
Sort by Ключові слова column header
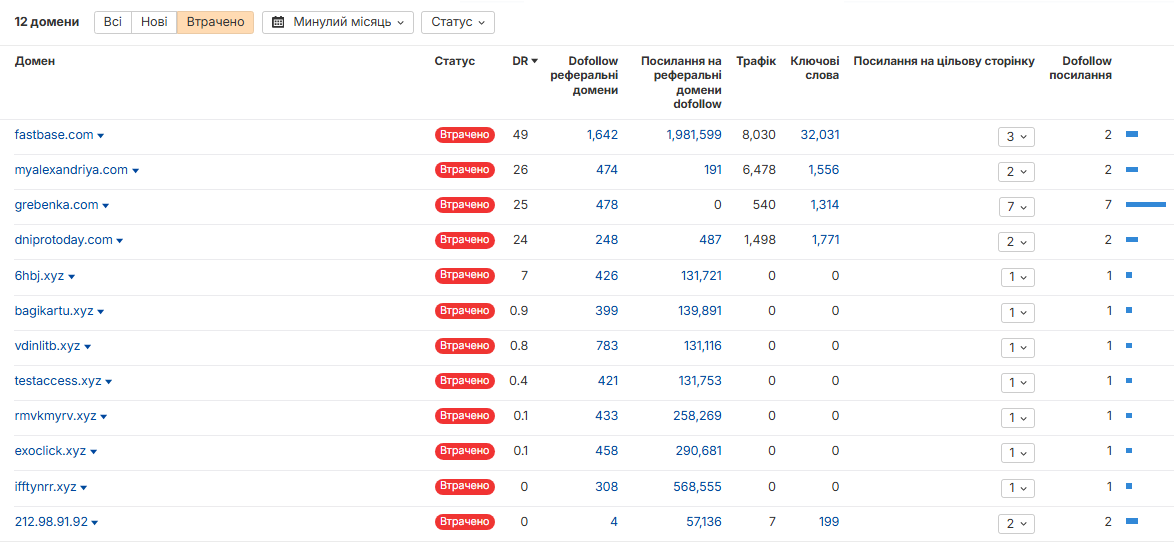814,68
